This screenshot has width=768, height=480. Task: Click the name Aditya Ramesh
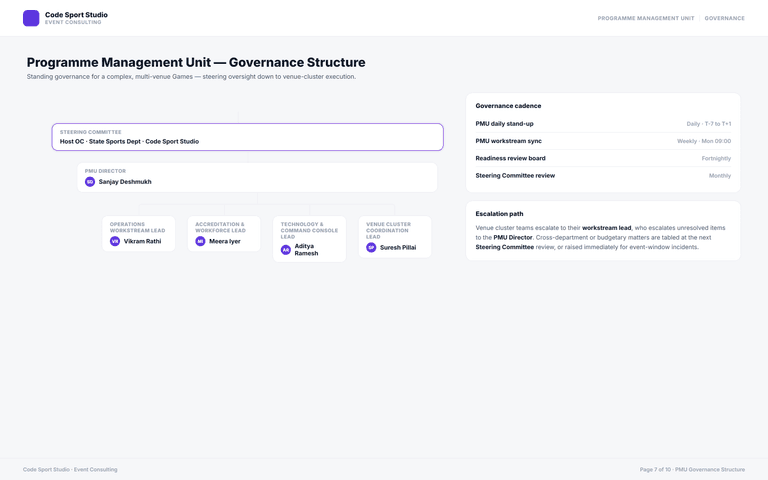point(306,250)
